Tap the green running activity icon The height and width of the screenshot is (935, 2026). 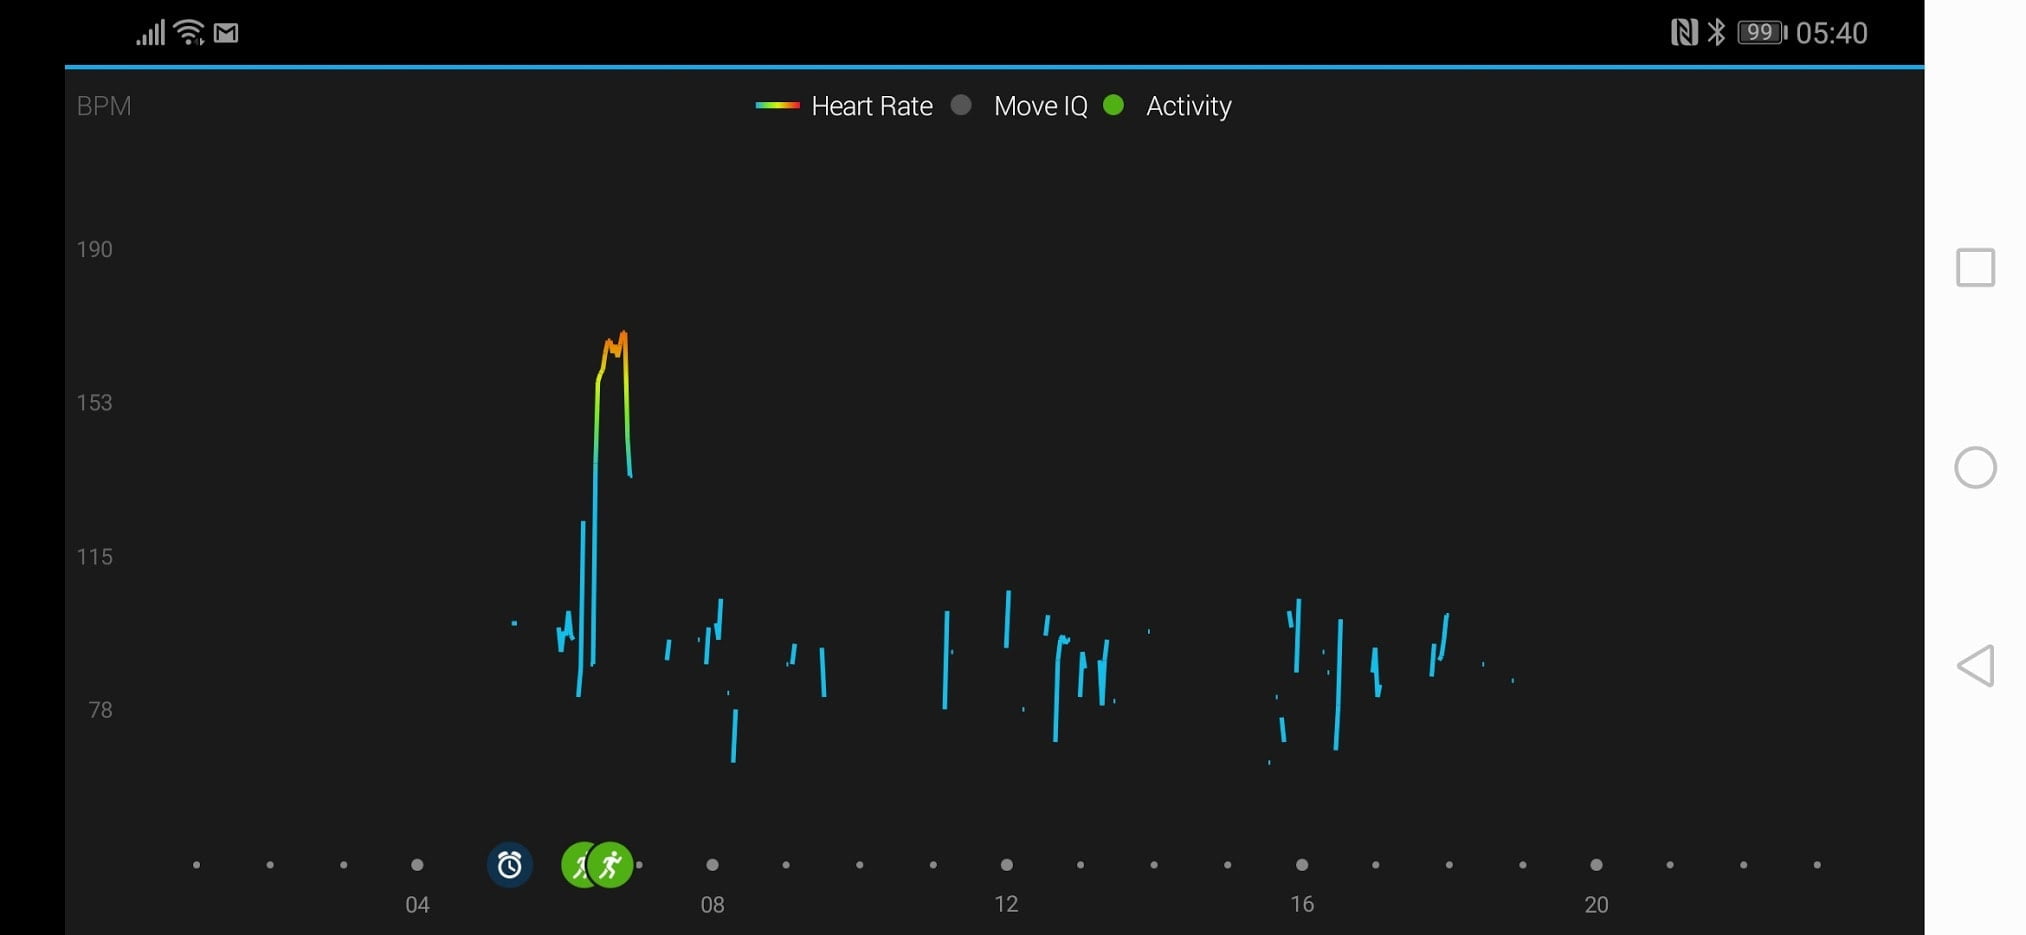point(612,865)
